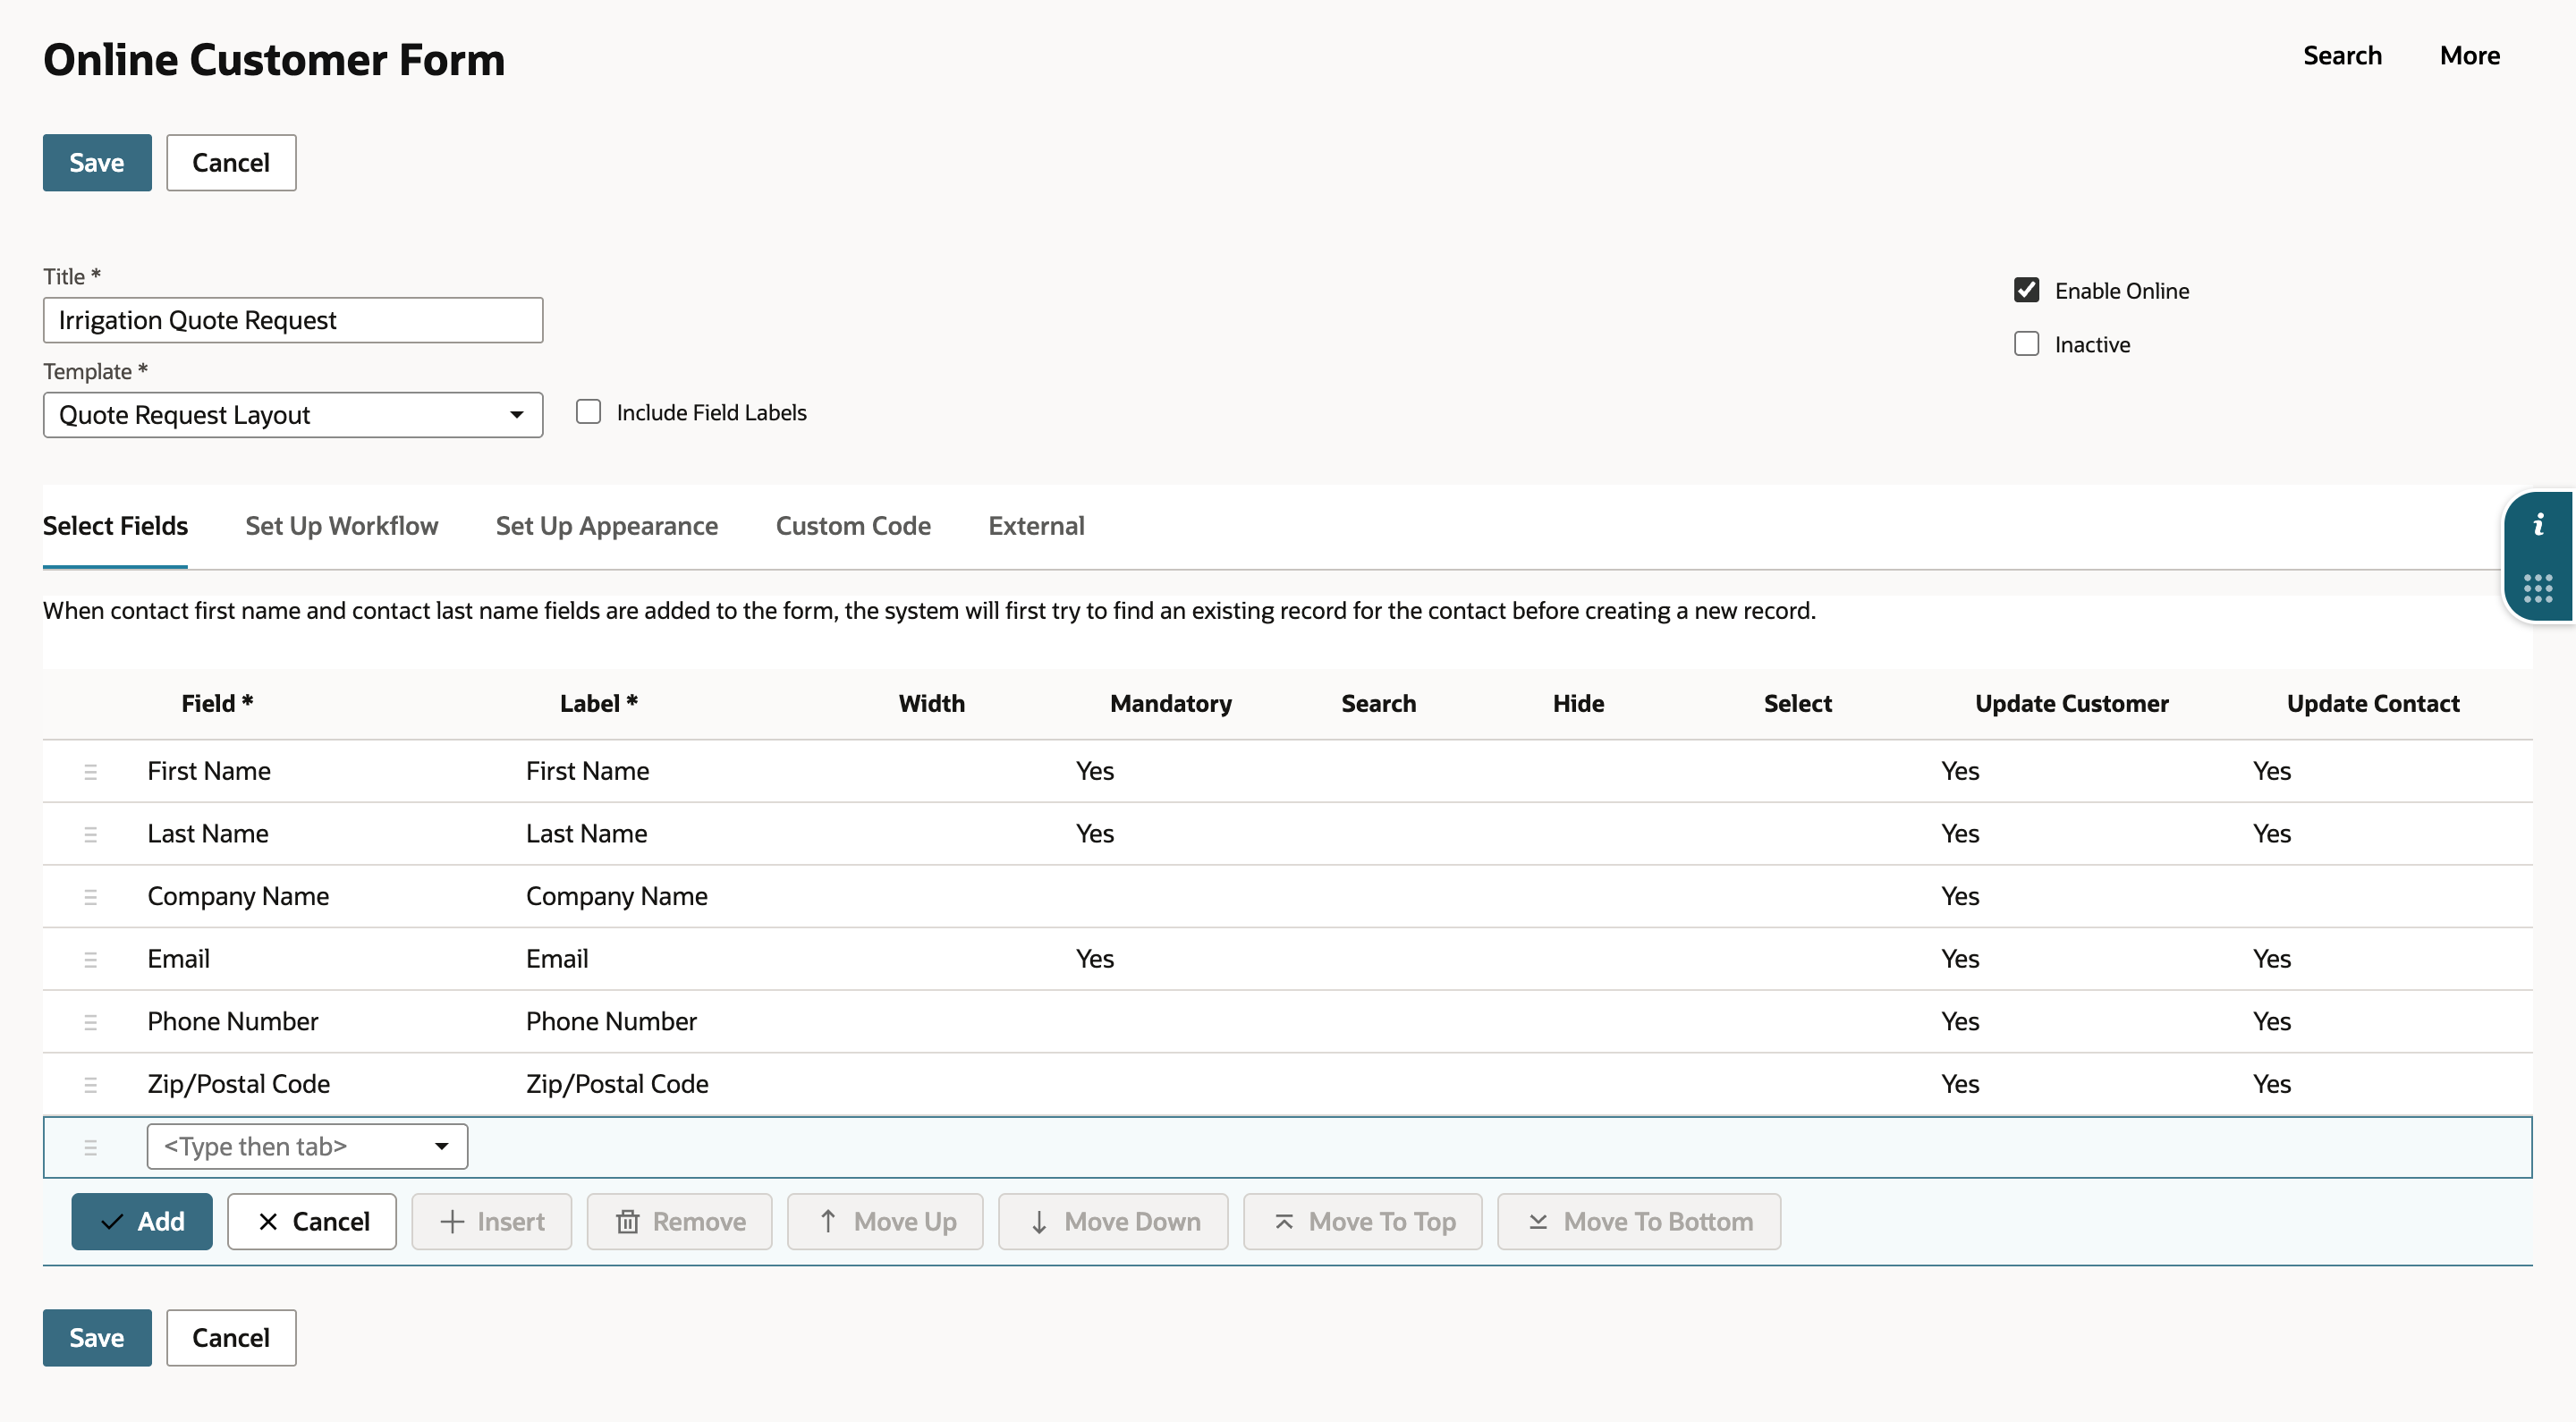Click the Remove button with trash icon
Image resolution: width=2576 pixels, height=1422 pixels.
click(680, 1222)
